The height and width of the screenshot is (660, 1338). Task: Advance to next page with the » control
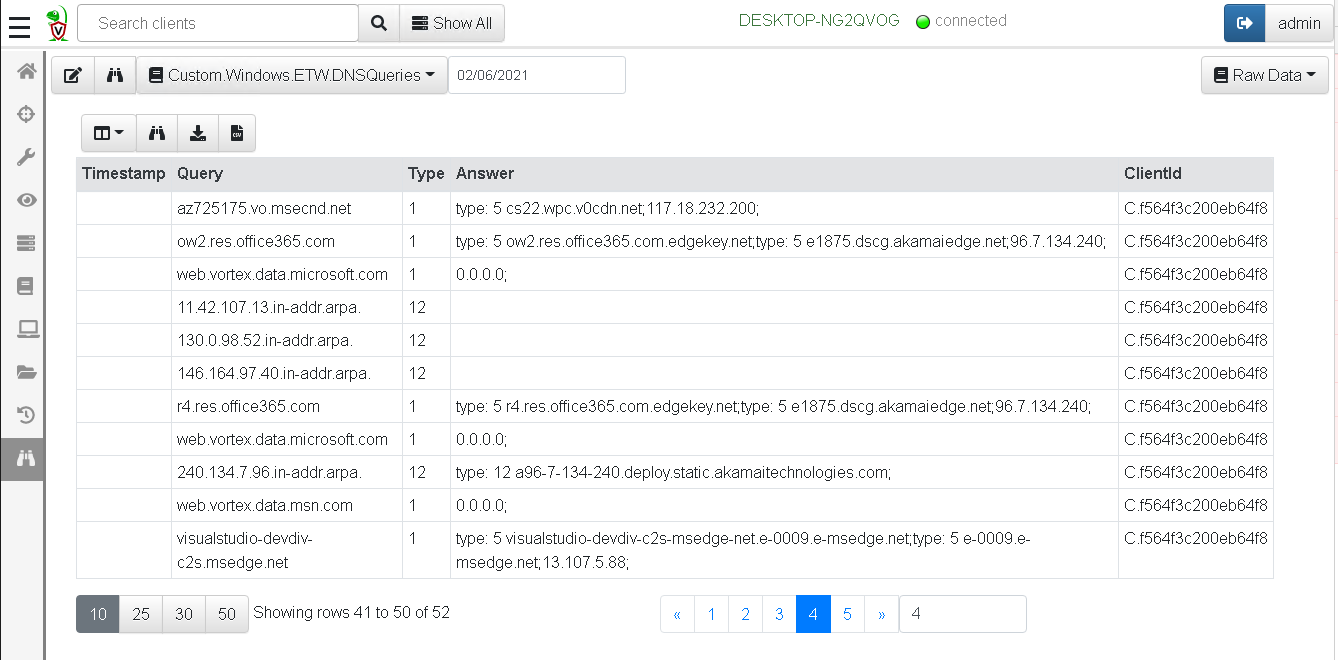[881, 613]
